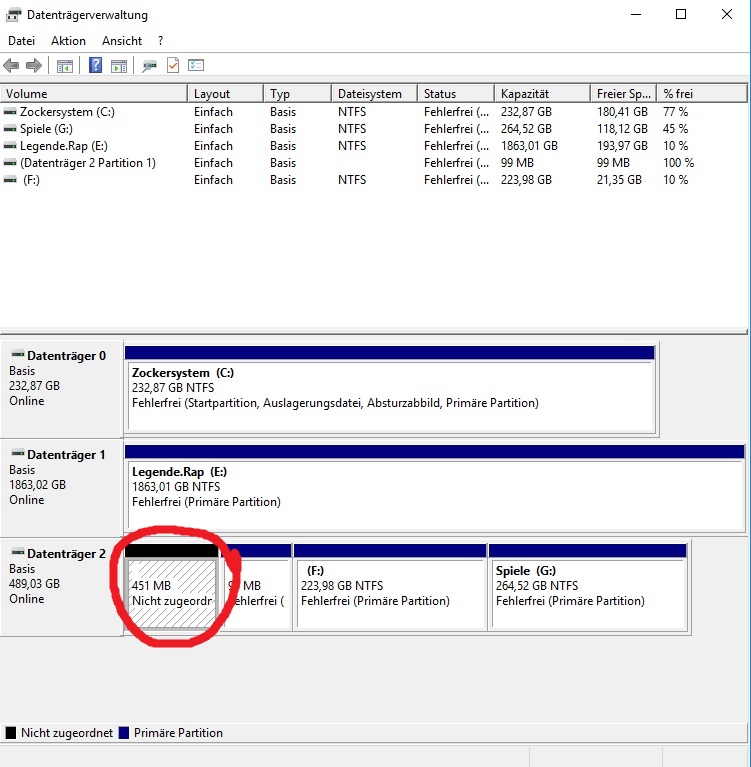Click the drive icon beside Spiele (G:) row

(x=10, y=129)
